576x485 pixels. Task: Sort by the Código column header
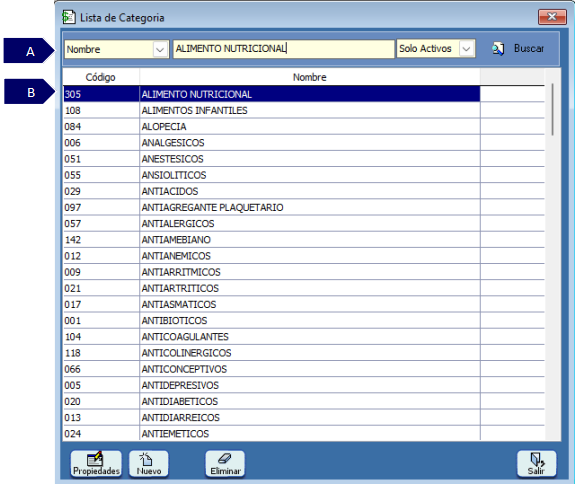pyautogui.click(x=101, y=77)
